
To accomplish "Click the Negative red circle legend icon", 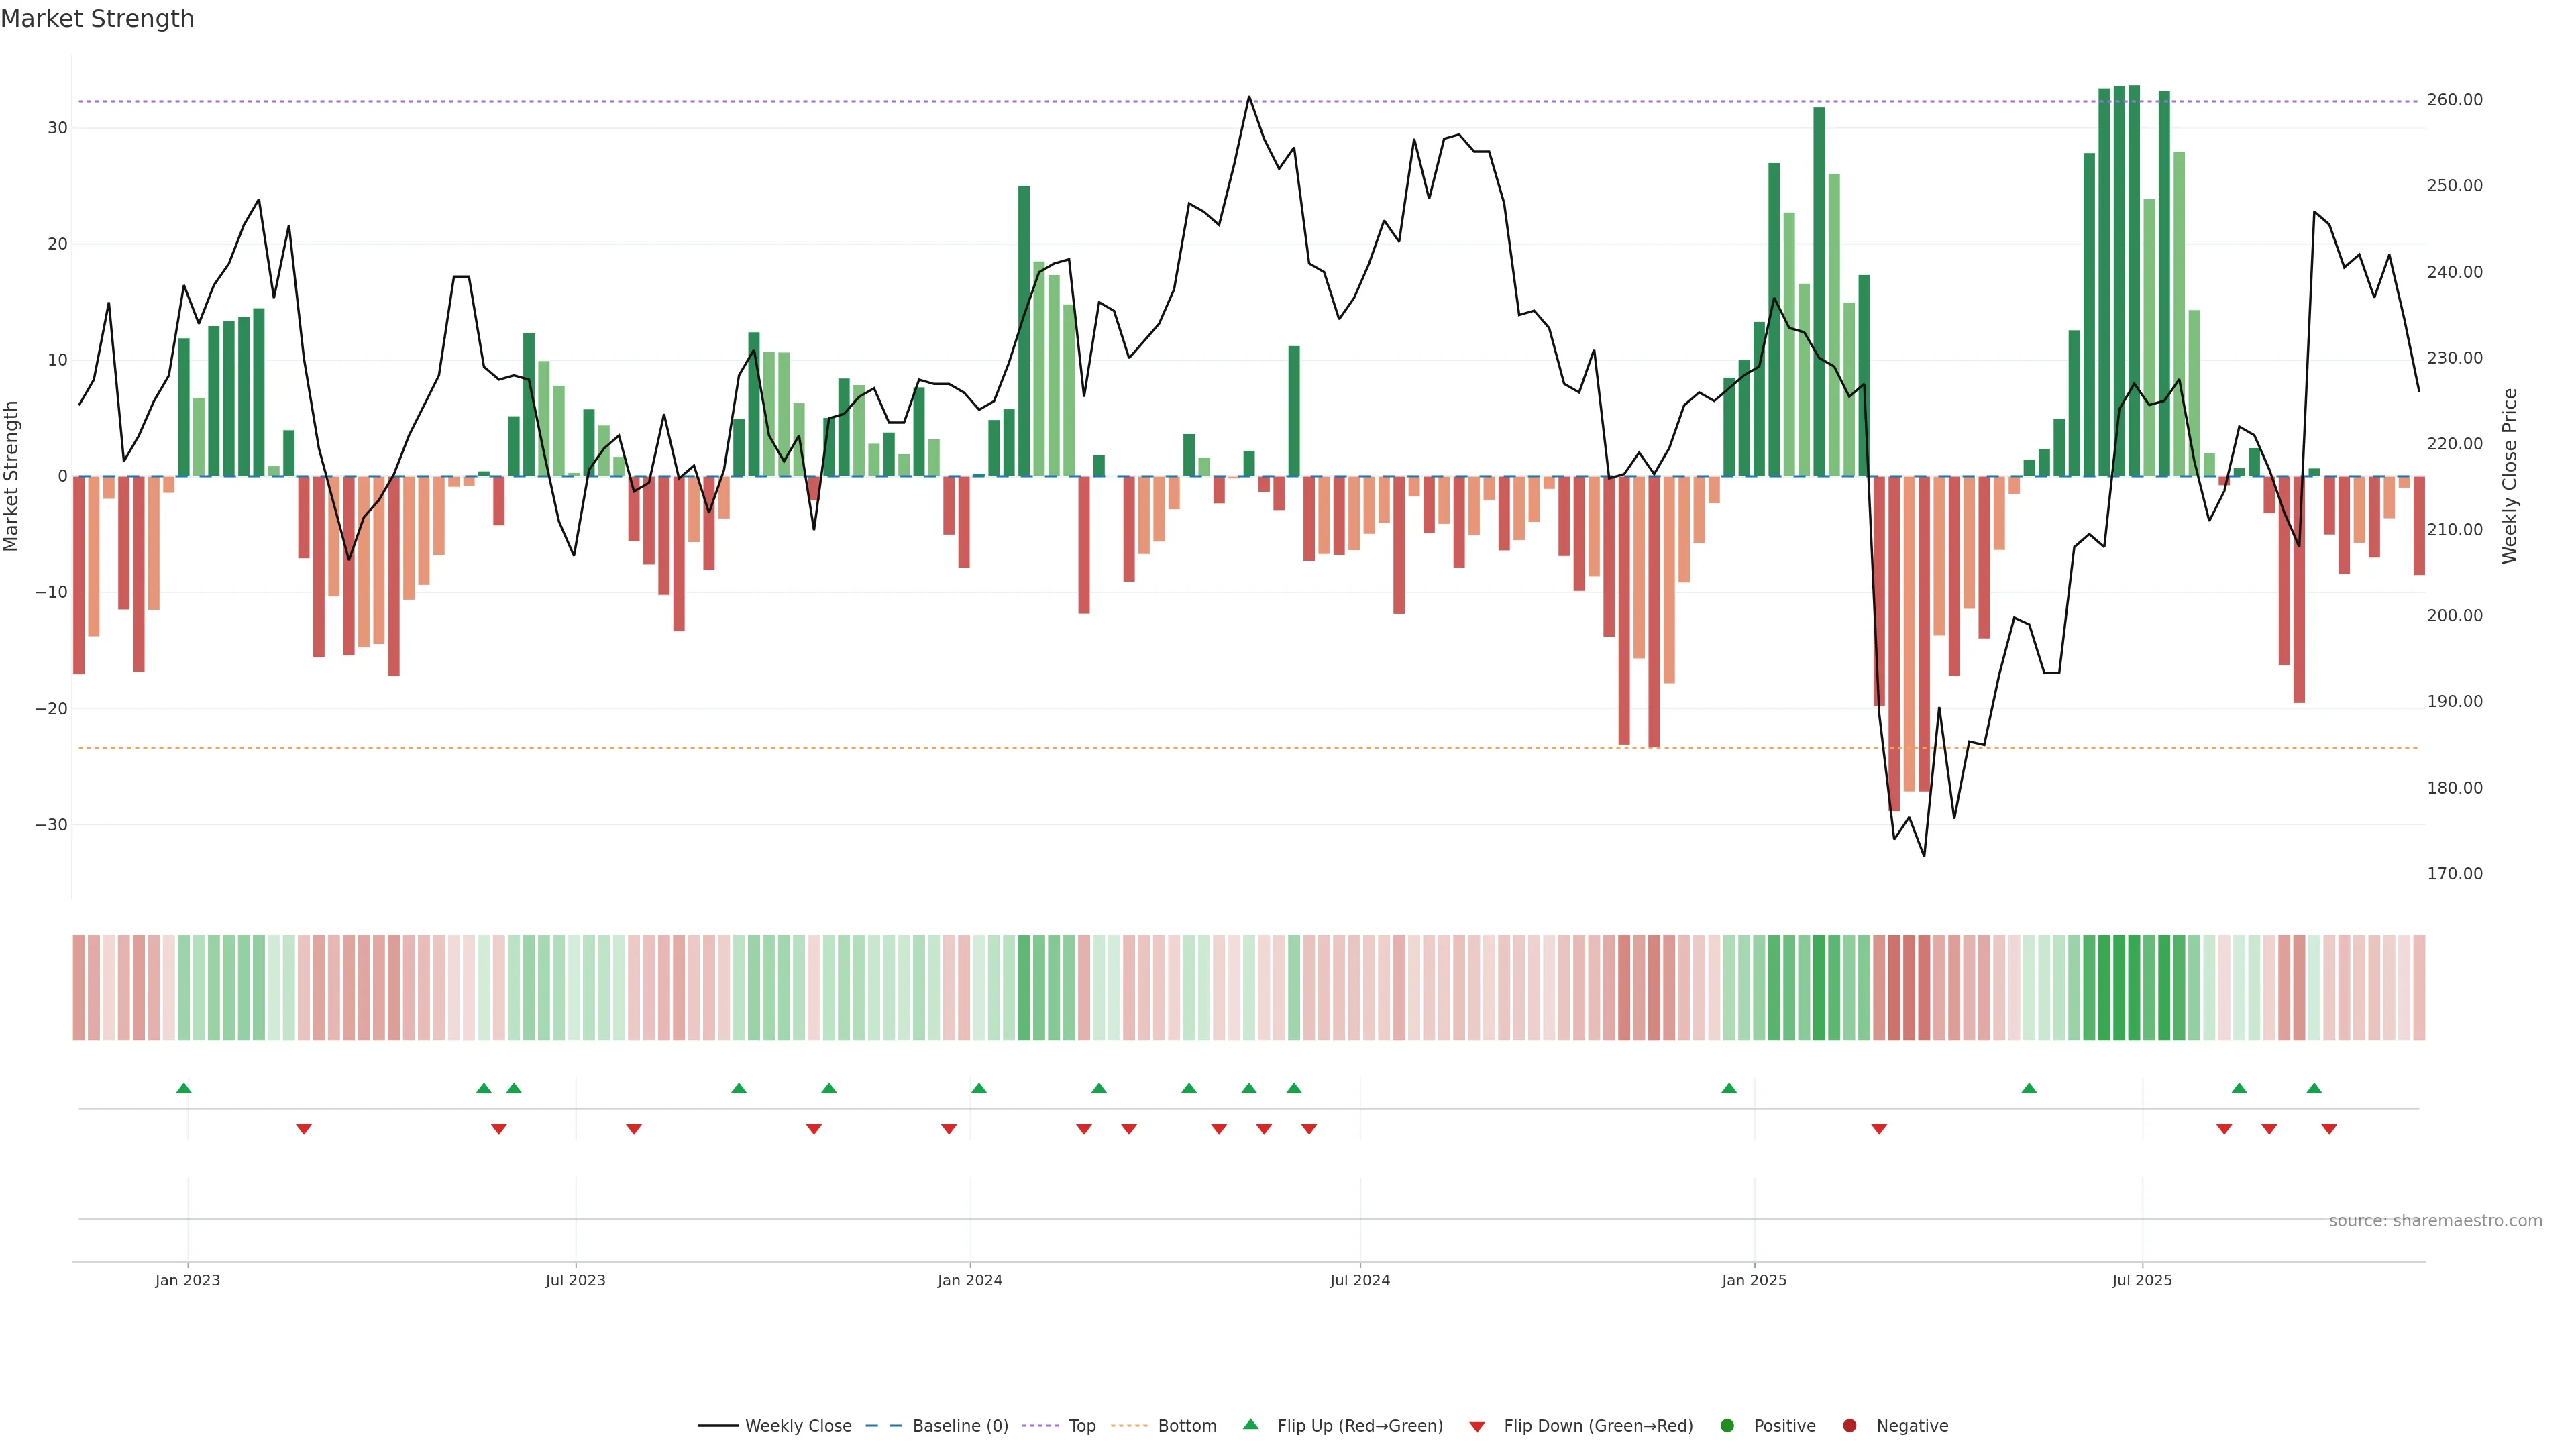I will [1849, 1426].
